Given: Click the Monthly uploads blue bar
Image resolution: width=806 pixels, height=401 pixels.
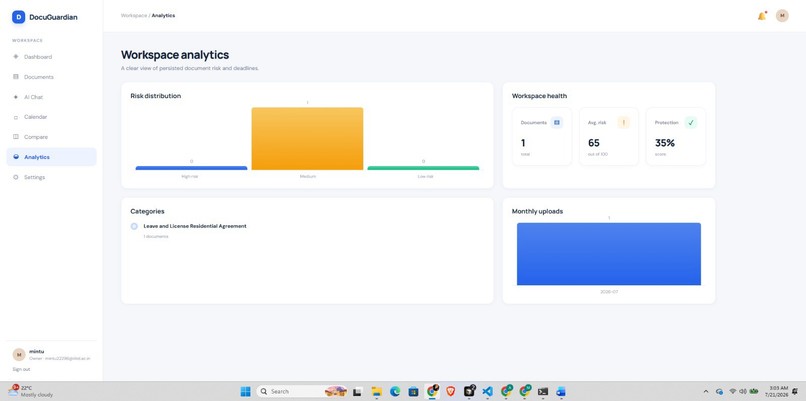Looking at the screenshot, I should coord(609,254).
